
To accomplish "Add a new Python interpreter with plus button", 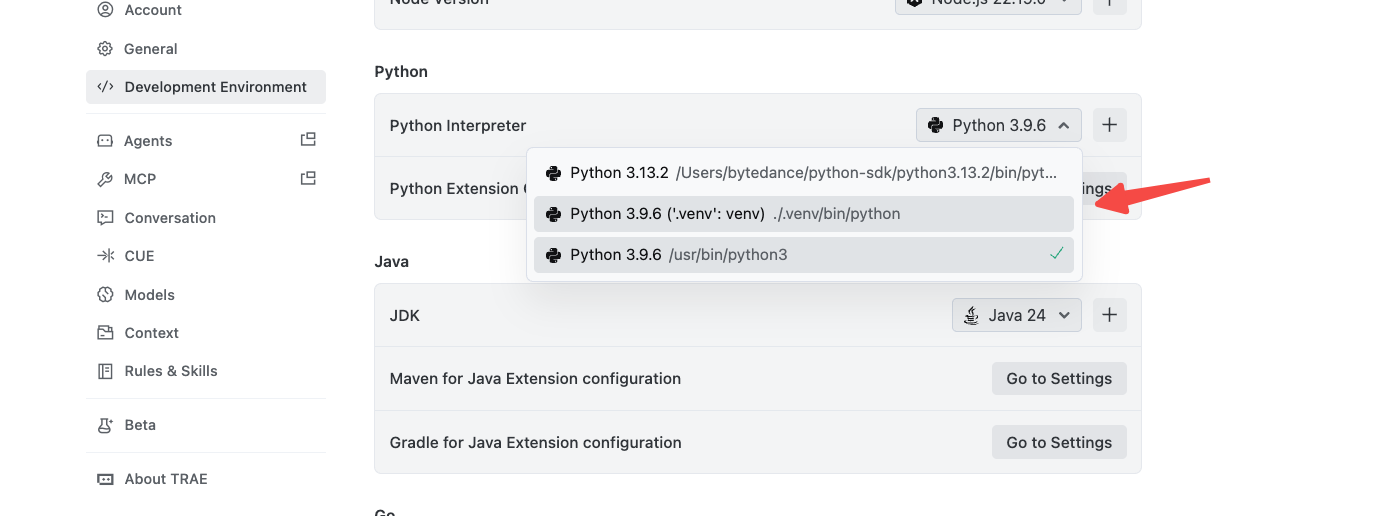I will 1109,125.
